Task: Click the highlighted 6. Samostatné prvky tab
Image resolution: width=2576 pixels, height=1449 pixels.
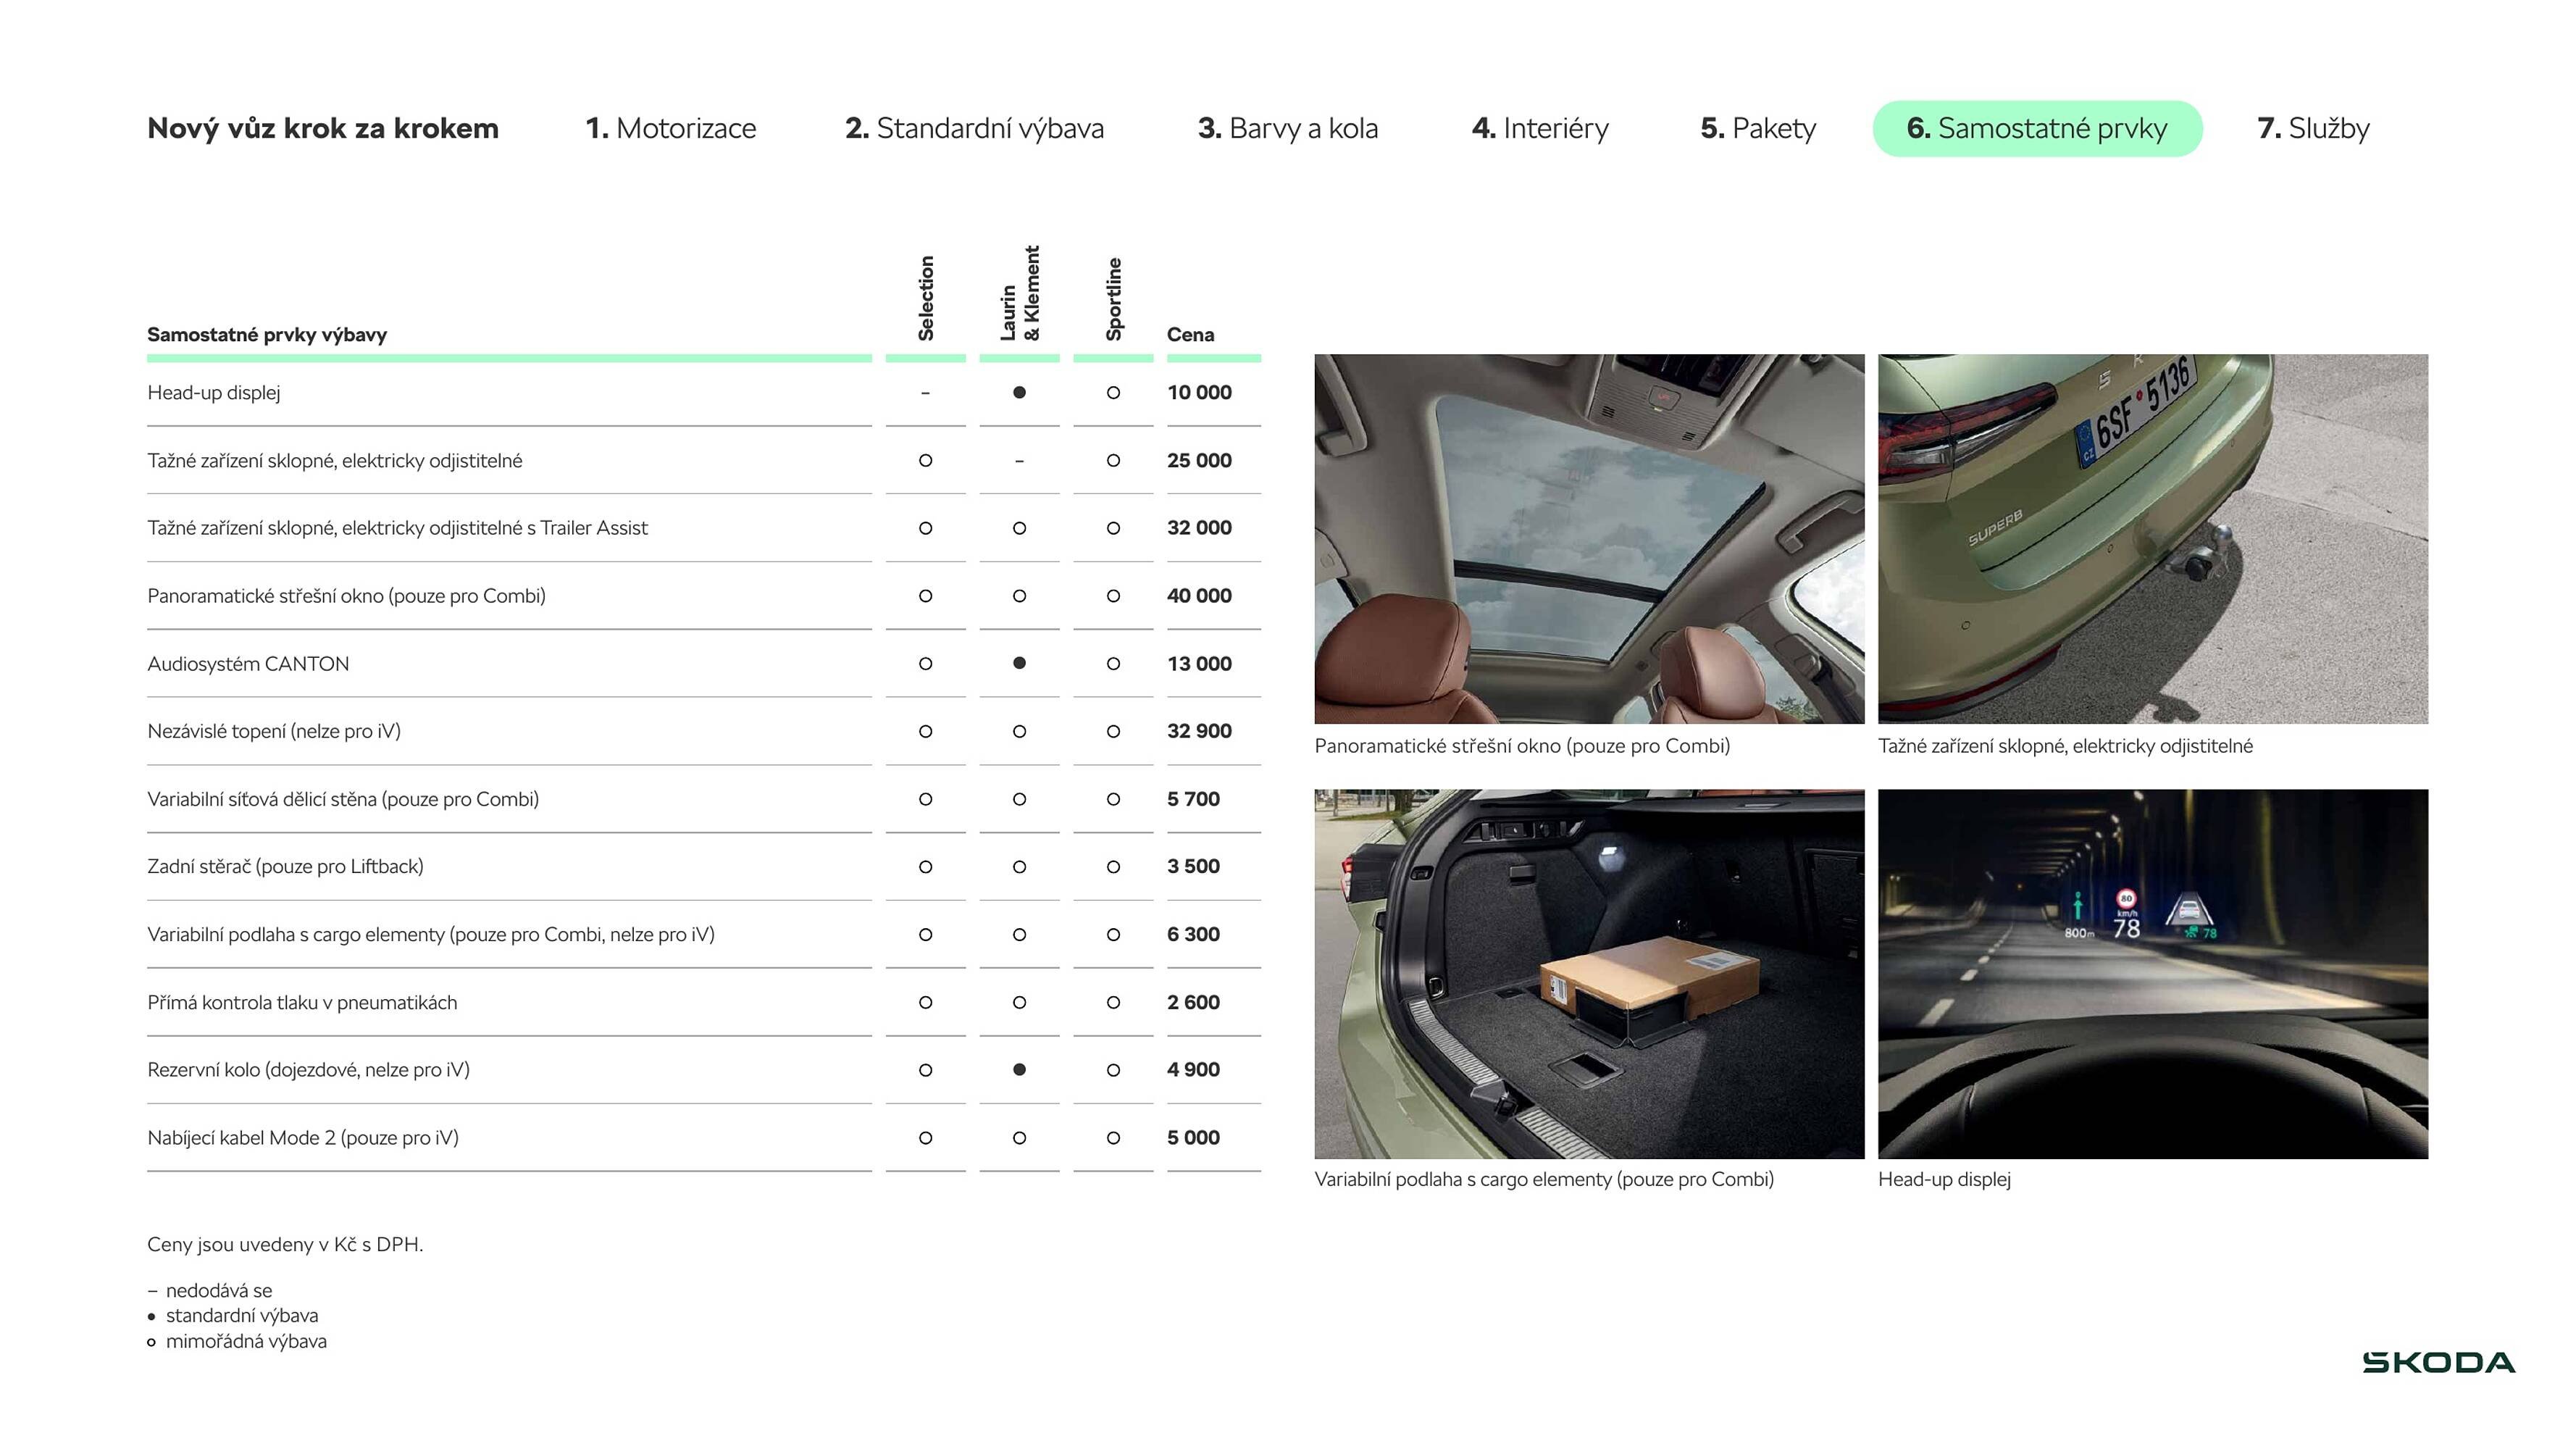Action: pos(2037,128)
